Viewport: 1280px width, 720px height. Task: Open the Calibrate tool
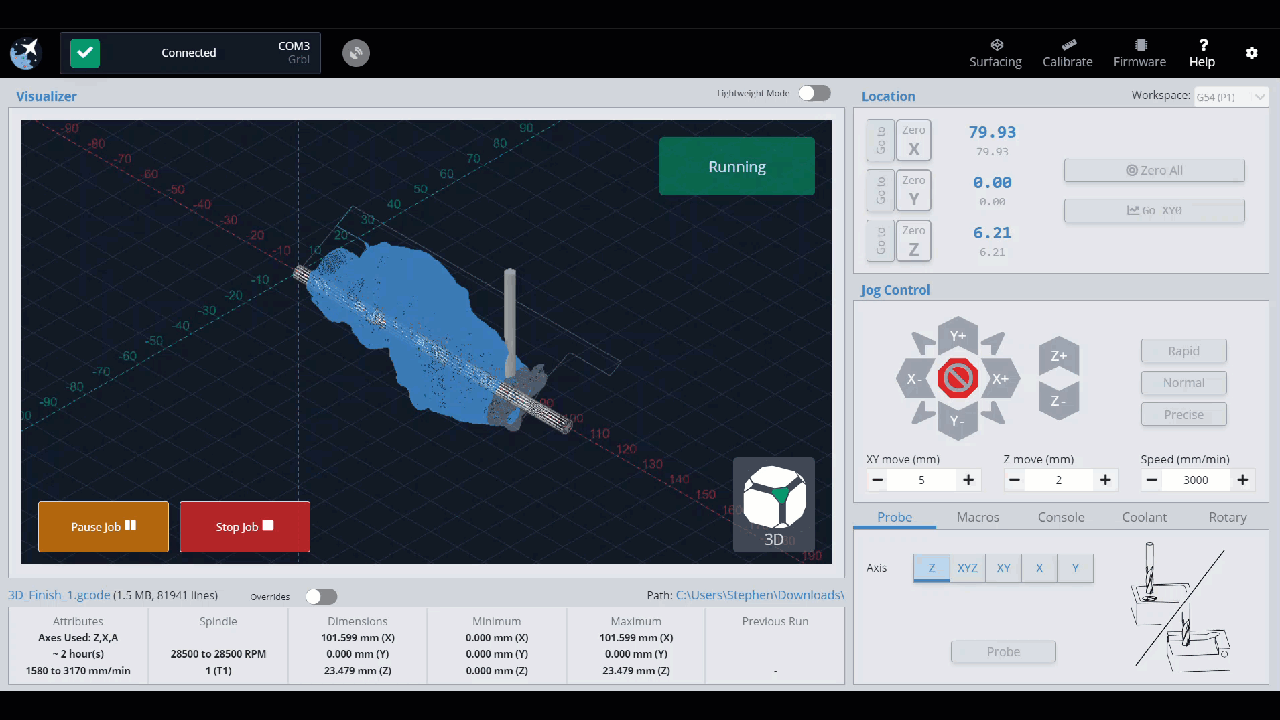click(x=1067, y=53)
